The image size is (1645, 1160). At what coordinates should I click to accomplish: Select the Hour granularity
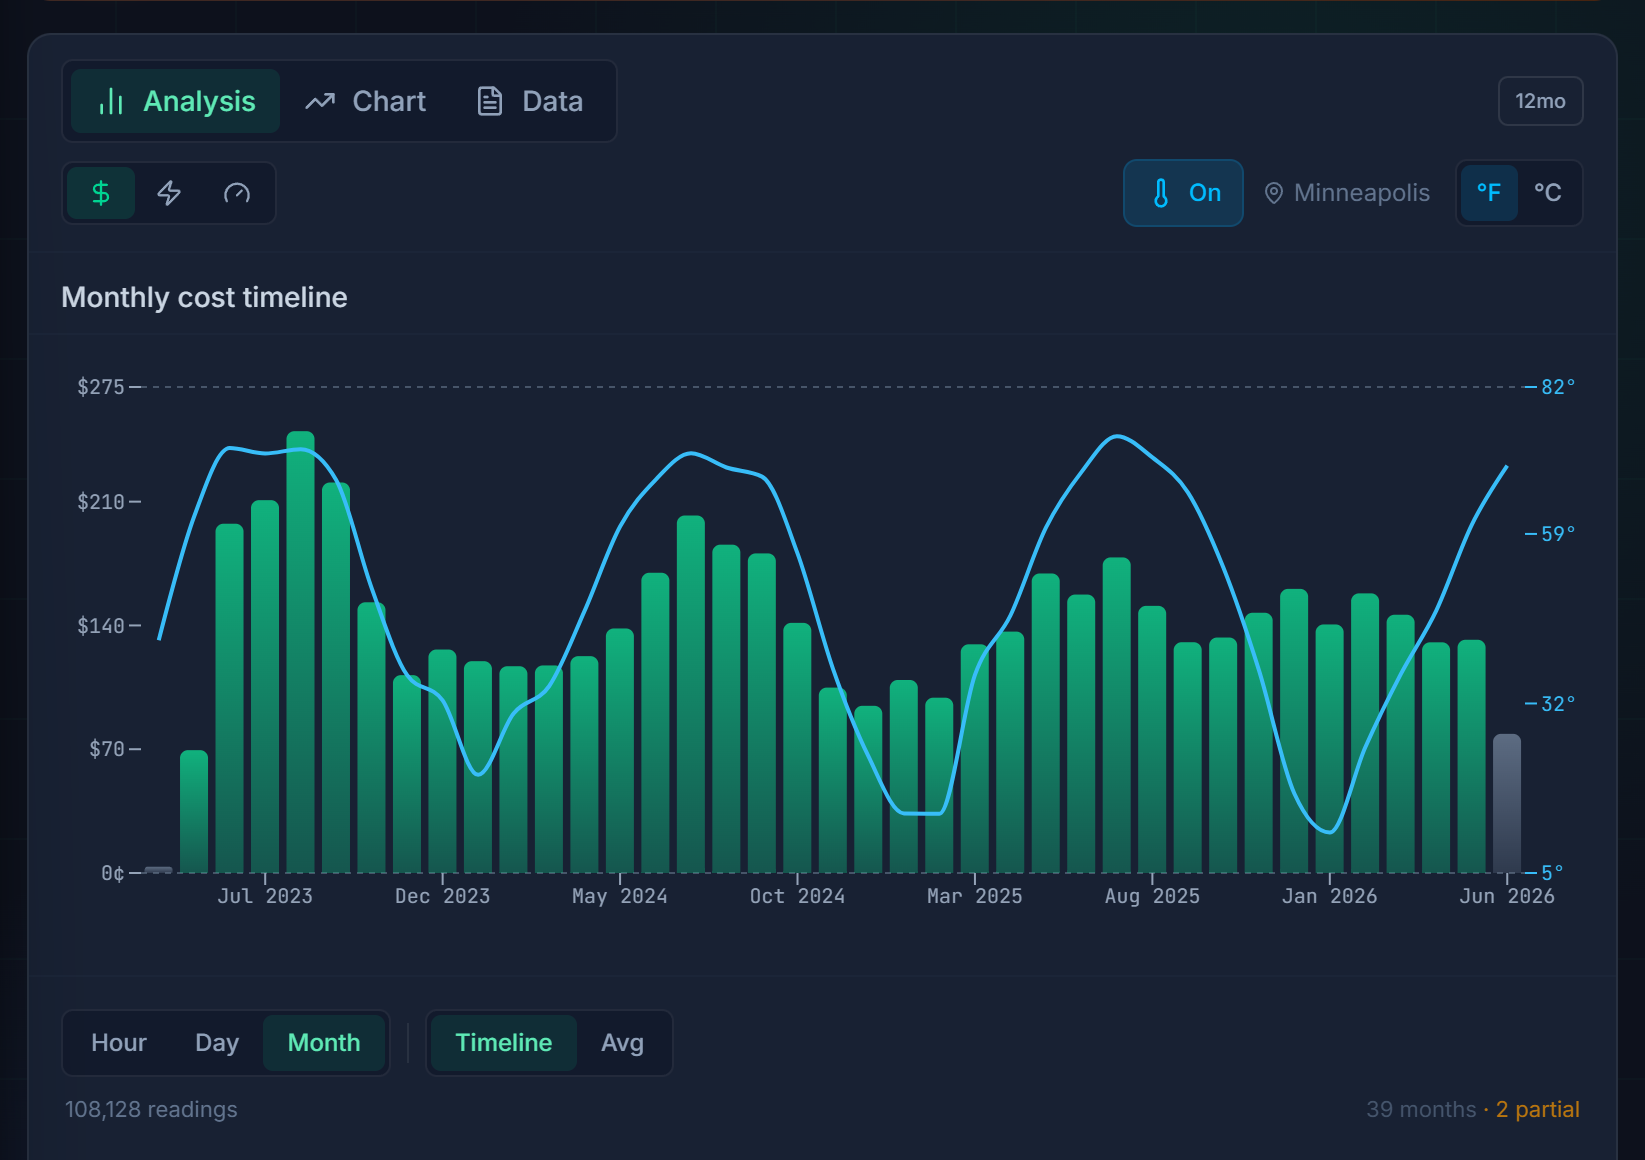pos(119,1043)
